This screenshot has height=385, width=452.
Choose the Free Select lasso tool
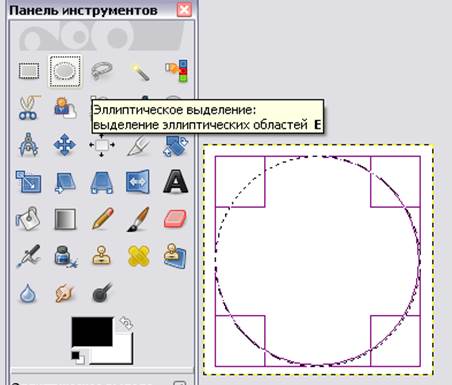pyautogui.click(x=102, y=71)
